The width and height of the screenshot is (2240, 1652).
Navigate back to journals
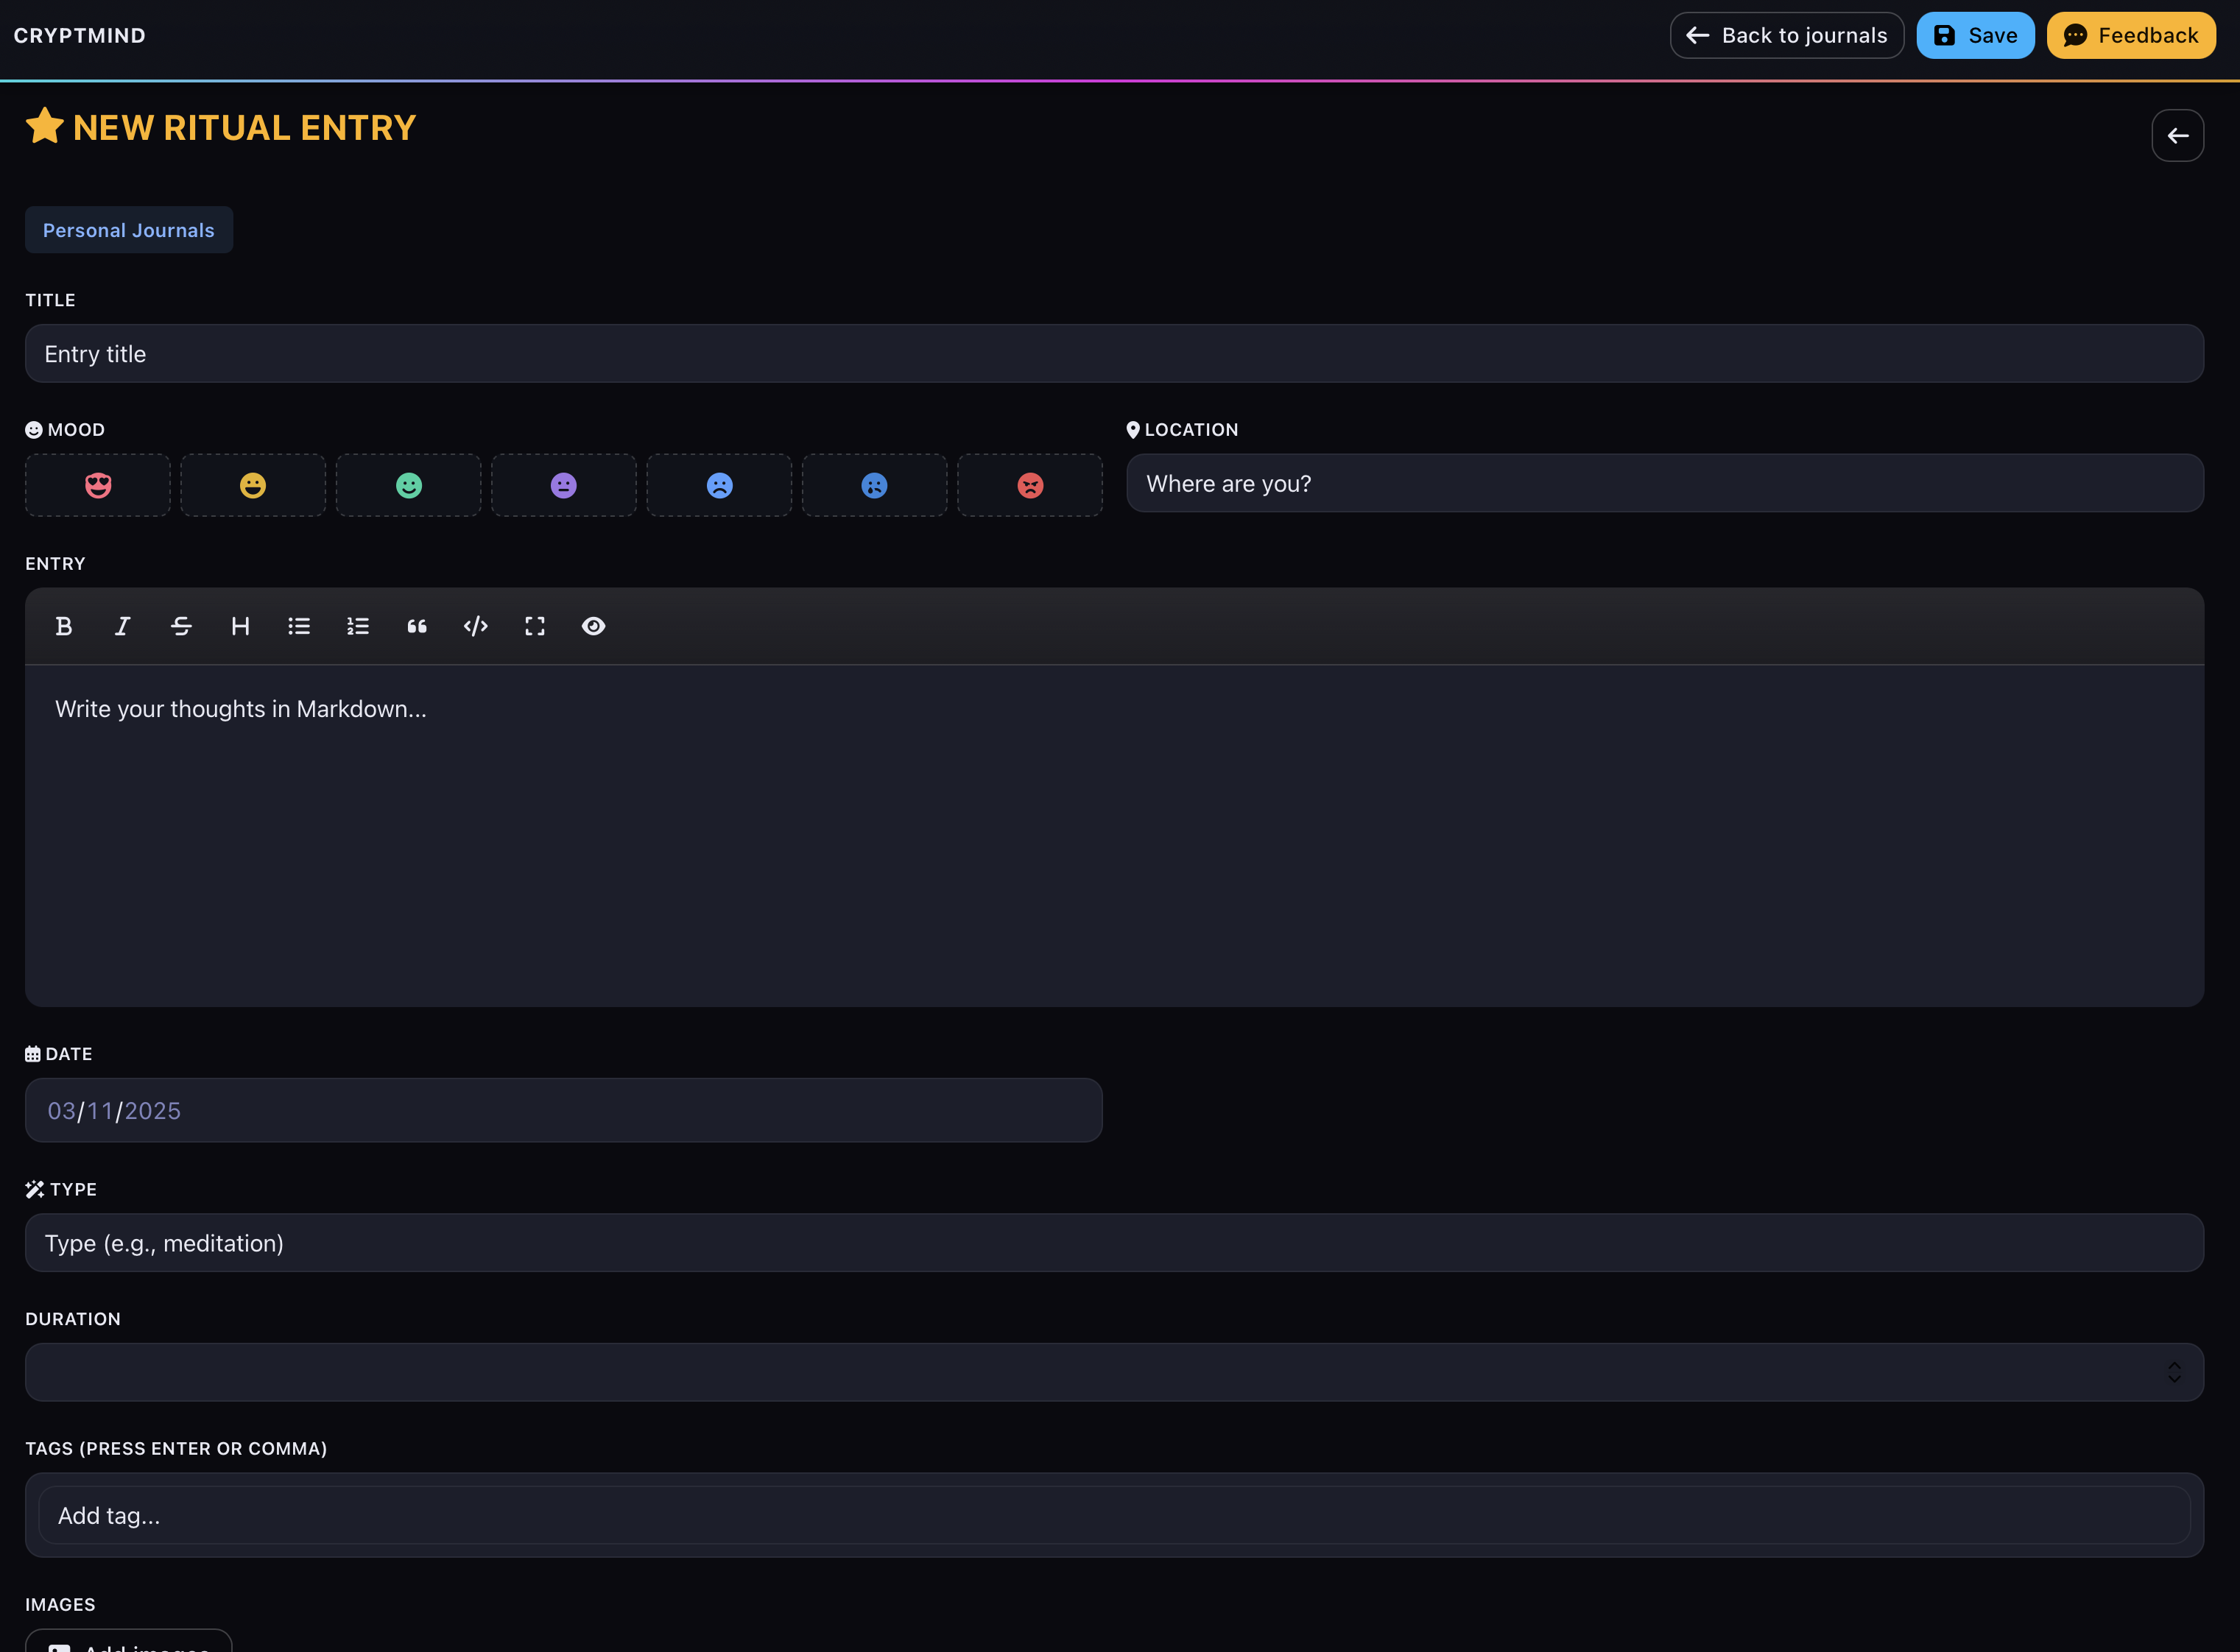(x=1786, y=35)
